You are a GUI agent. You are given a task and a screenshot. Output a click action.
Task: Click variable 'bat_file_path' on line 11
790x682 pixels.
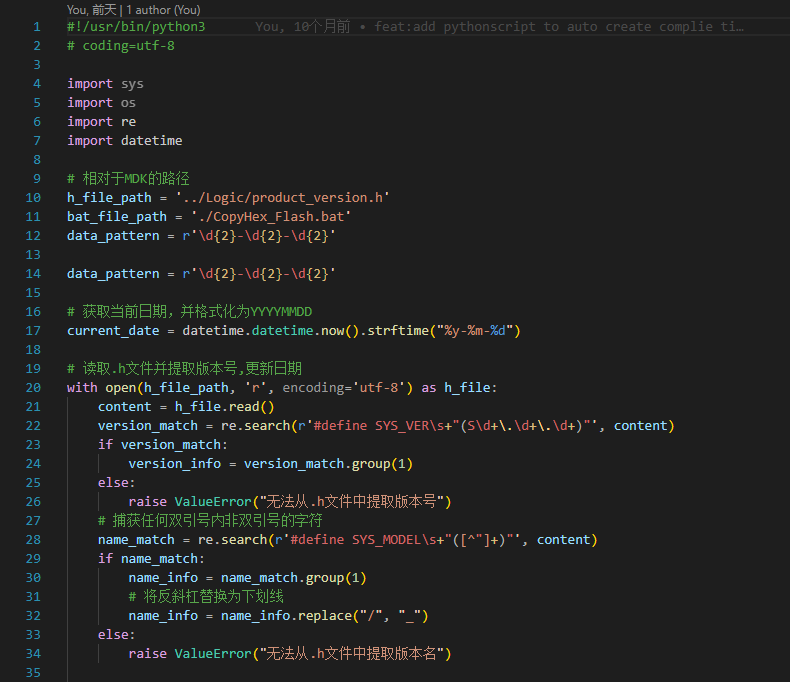(x=117, y=217)
